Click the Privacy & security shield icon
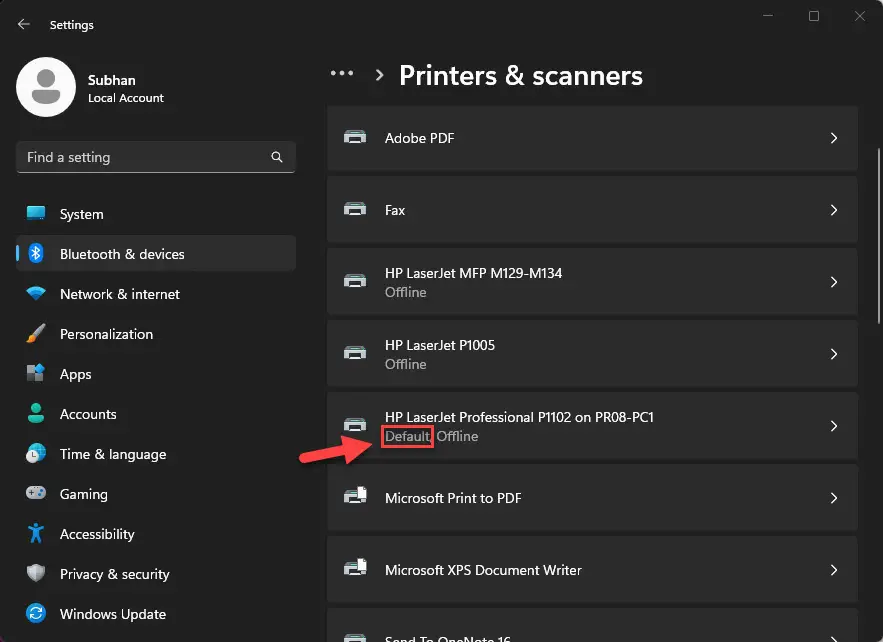This screenshot has width=883, height=642. click(x=36, y=574)
